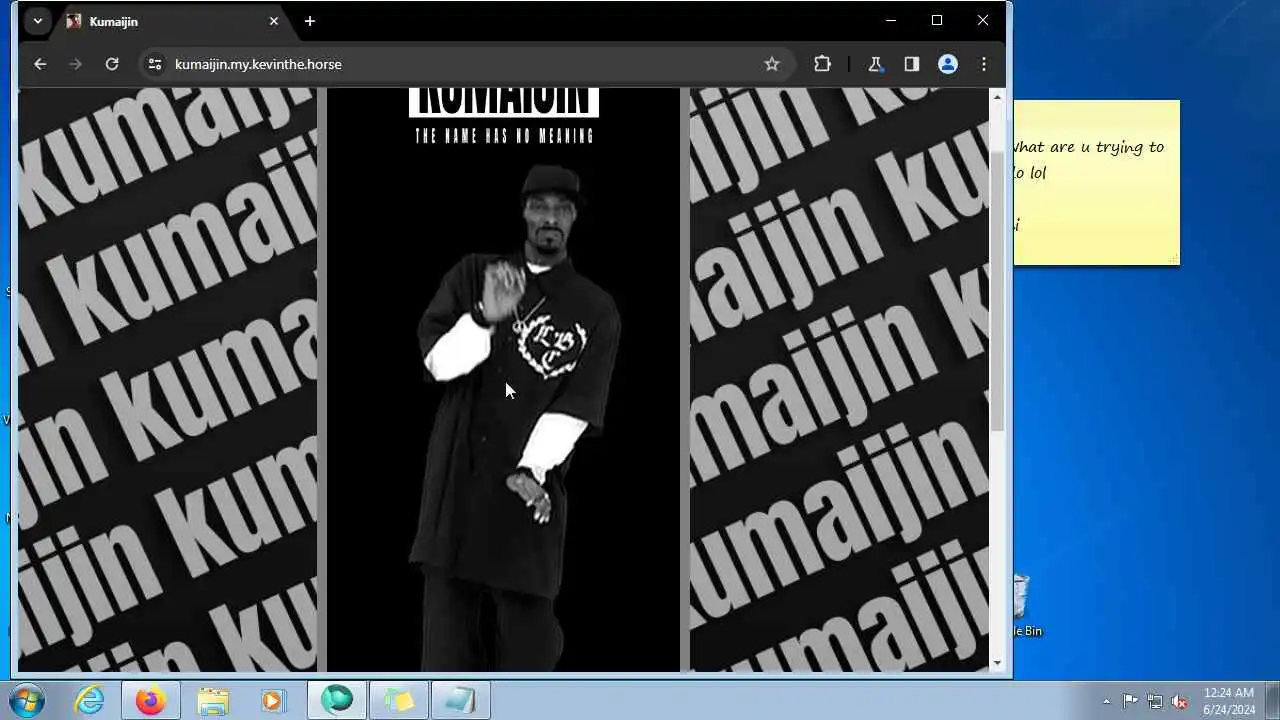Toggle the browser side panel
Viewport: 1280px width, 720px height.
[x=911, y=64]
